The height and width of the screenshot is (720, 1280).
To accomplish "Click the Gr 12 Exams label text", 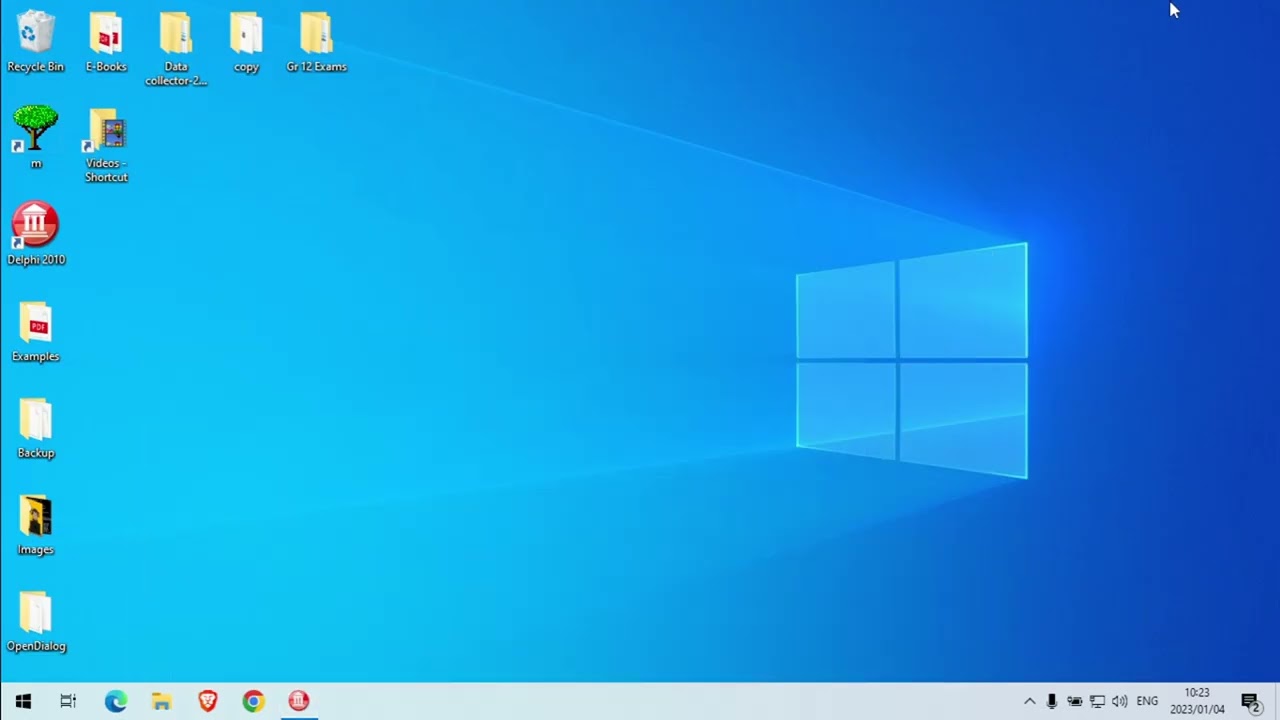I will point(316,67).
